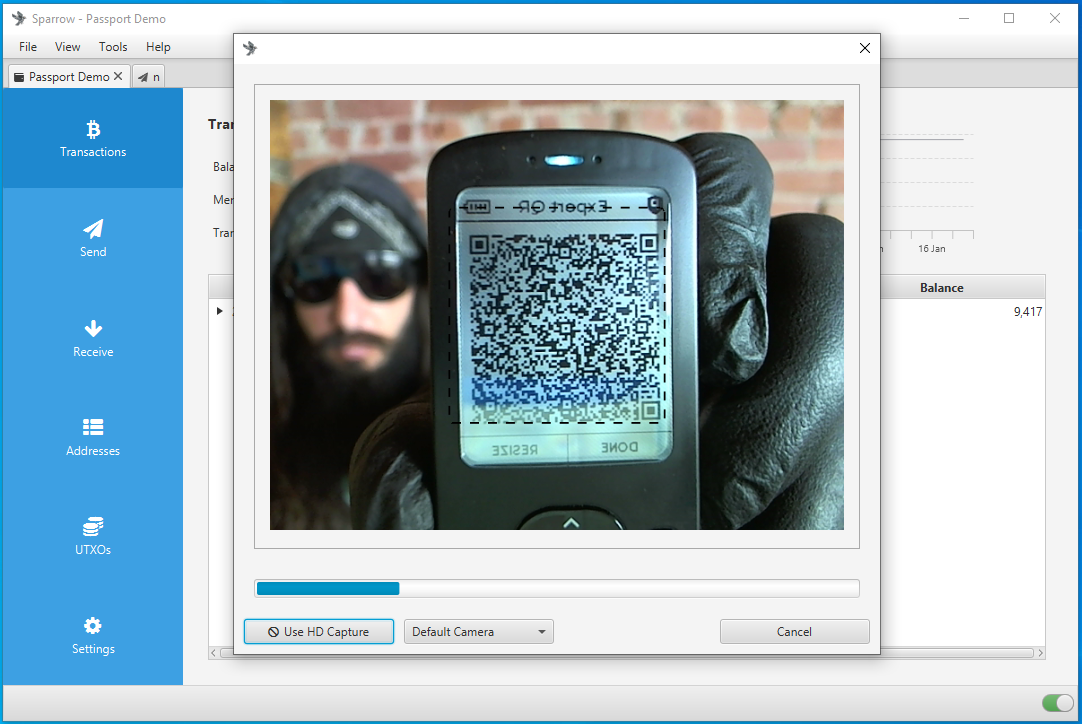Maximize the Sparrow window

coord(1009,18)
